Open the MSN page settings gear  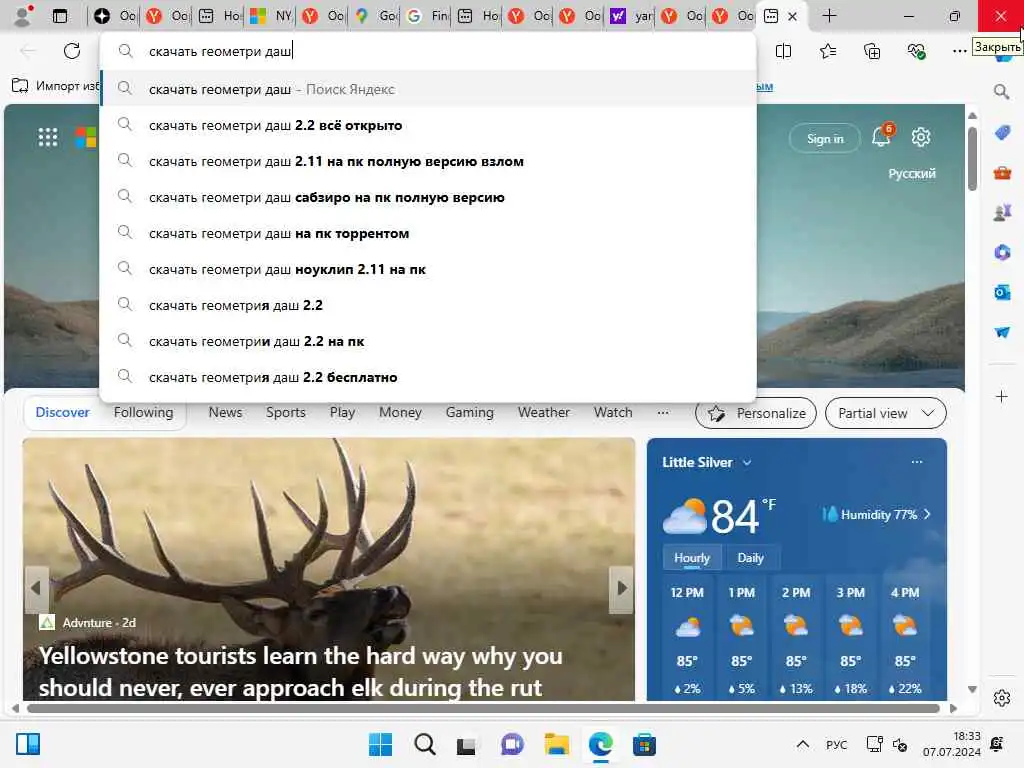click(921, 137)
